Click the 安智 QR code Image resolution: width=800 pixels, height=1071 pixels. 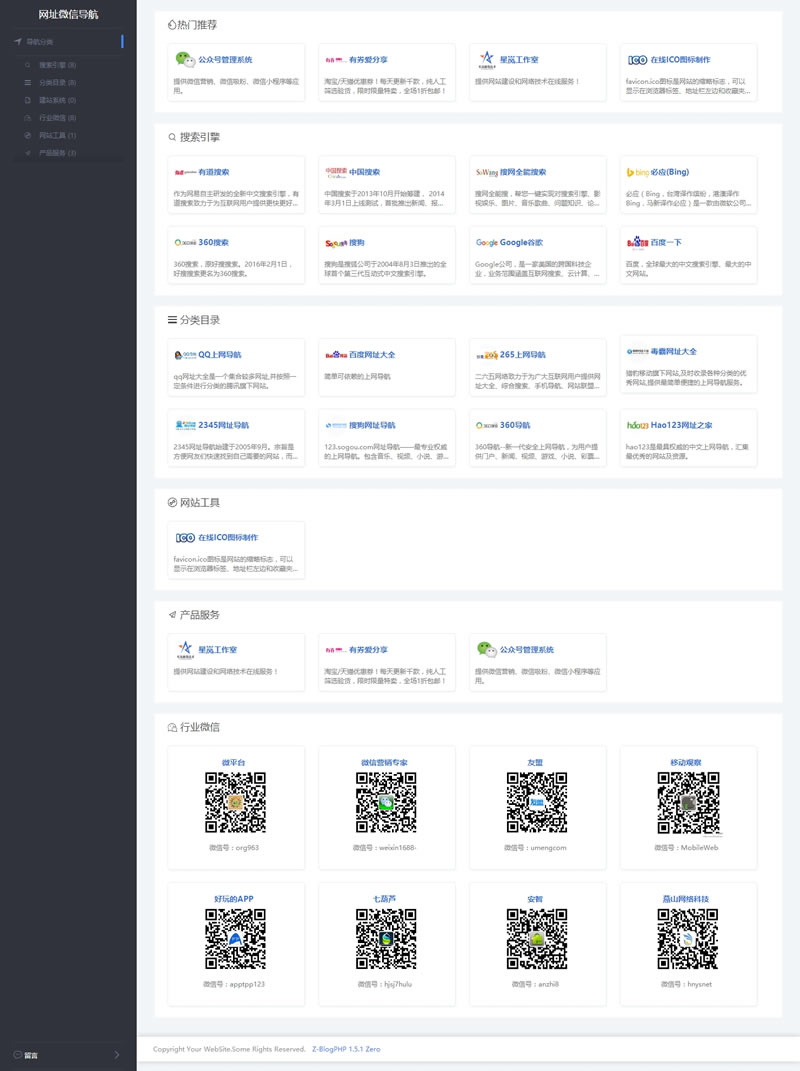(537, 939)
